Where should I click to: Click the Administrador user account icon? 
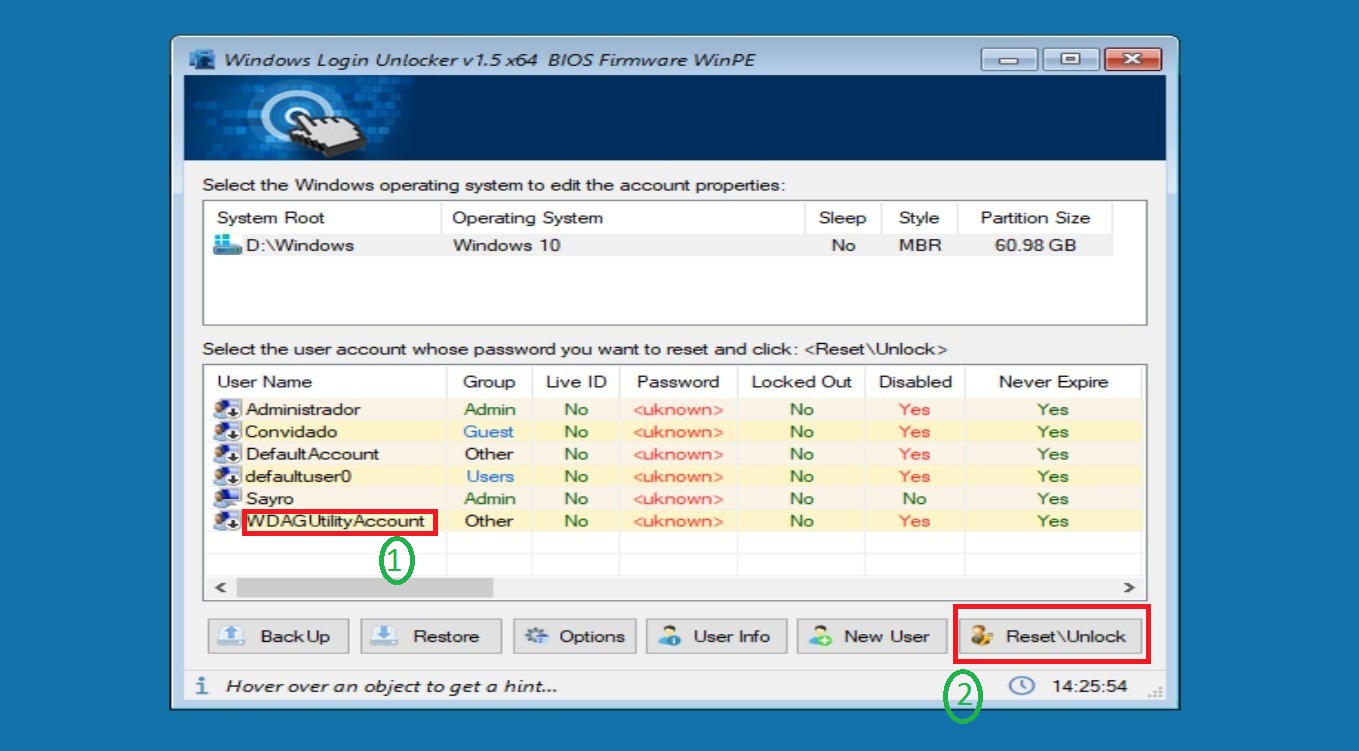(226, 409)
